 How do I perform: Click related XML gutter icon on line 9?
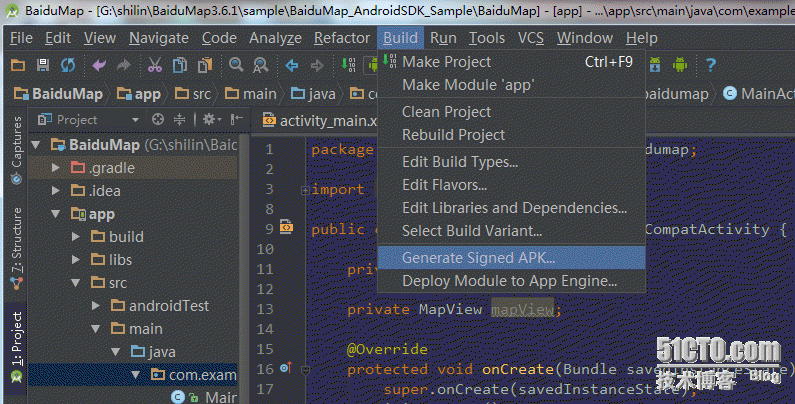pyautogui.click(x=286, y=227)
